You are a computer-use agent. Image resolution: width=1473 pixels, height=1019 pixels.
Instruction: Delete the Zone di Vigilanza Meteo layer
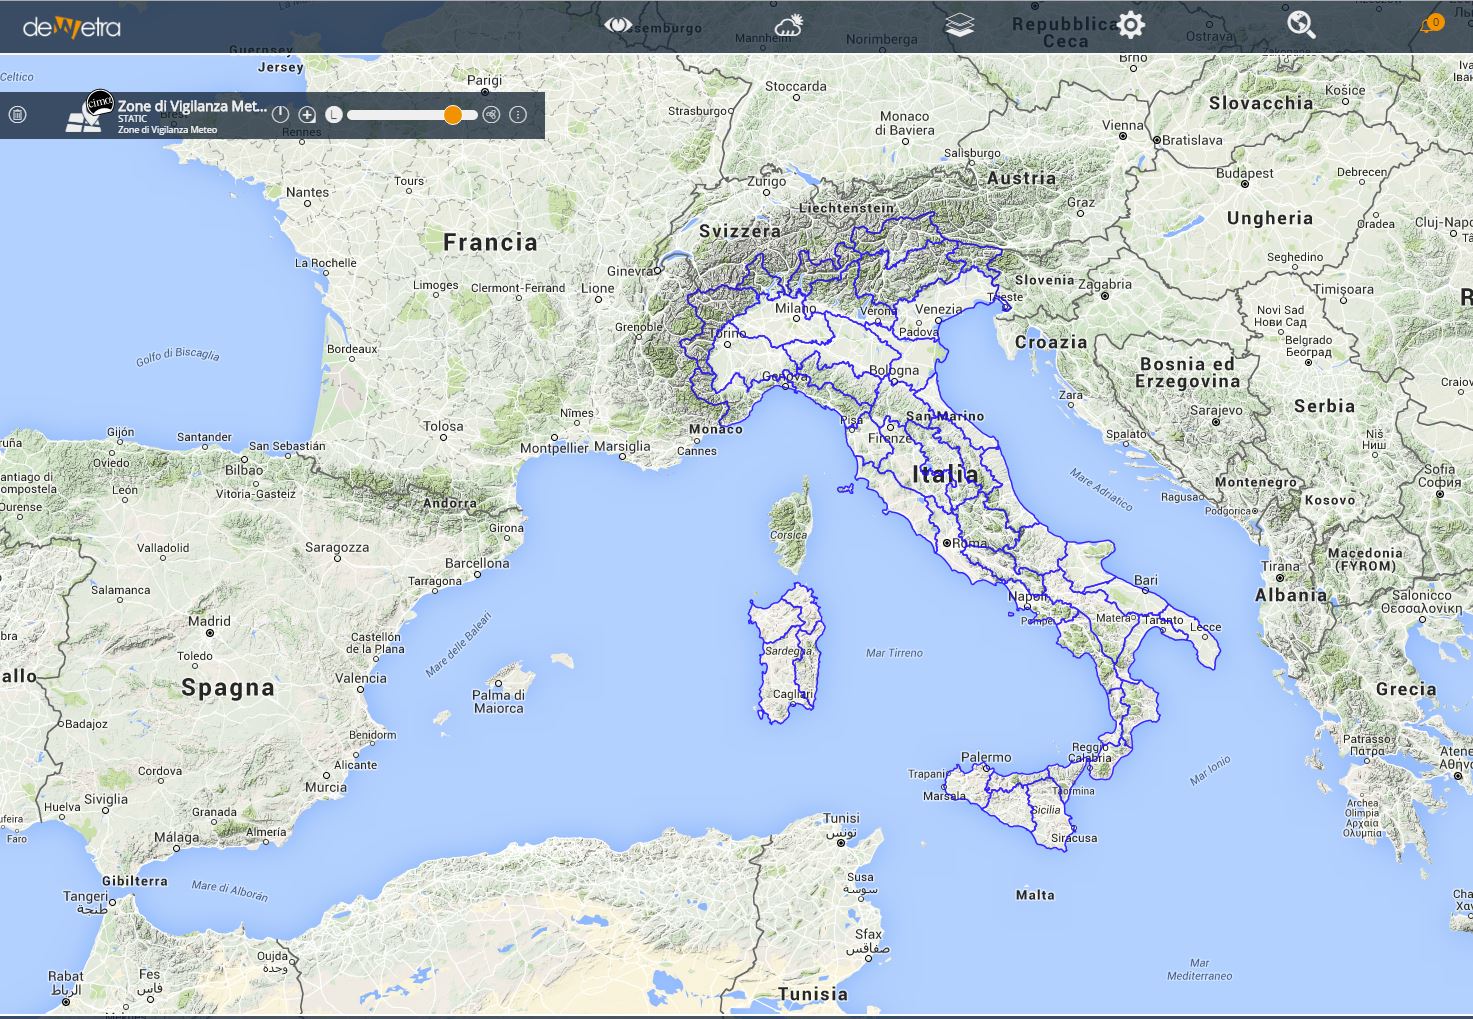click(x=17, y=115)
